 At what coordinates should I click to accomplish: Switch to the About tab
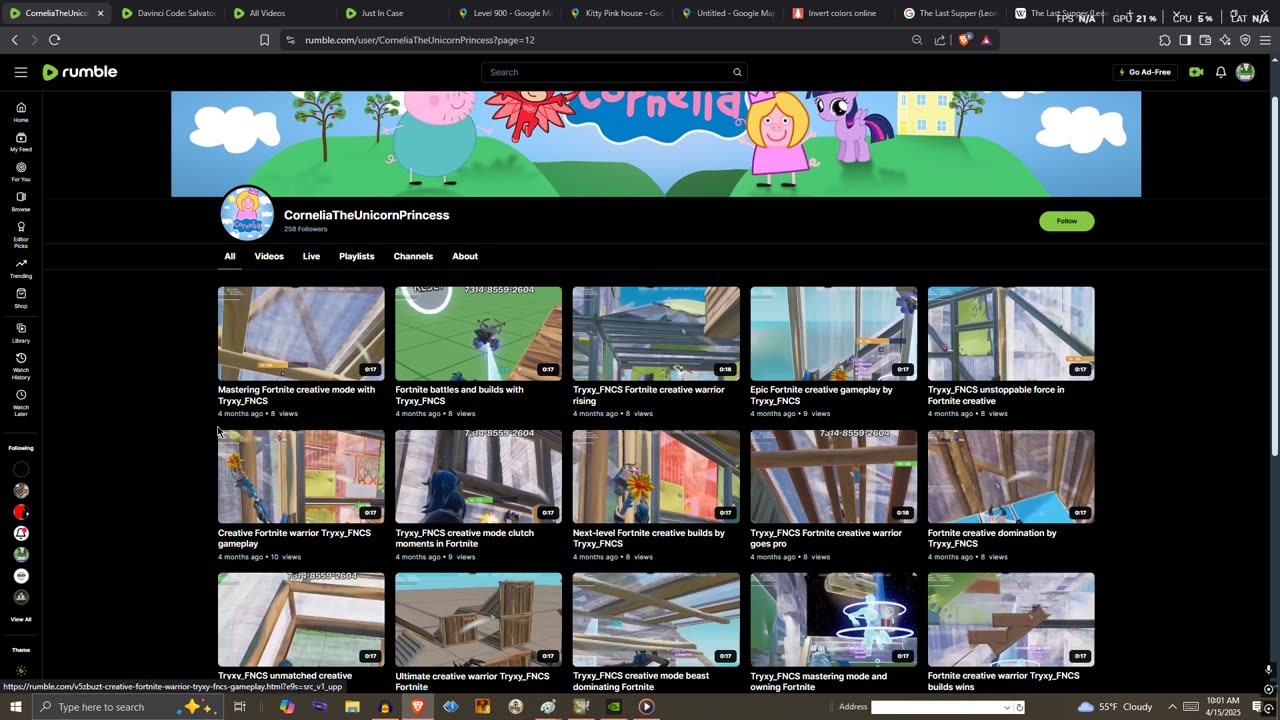[x=465, y=256]
